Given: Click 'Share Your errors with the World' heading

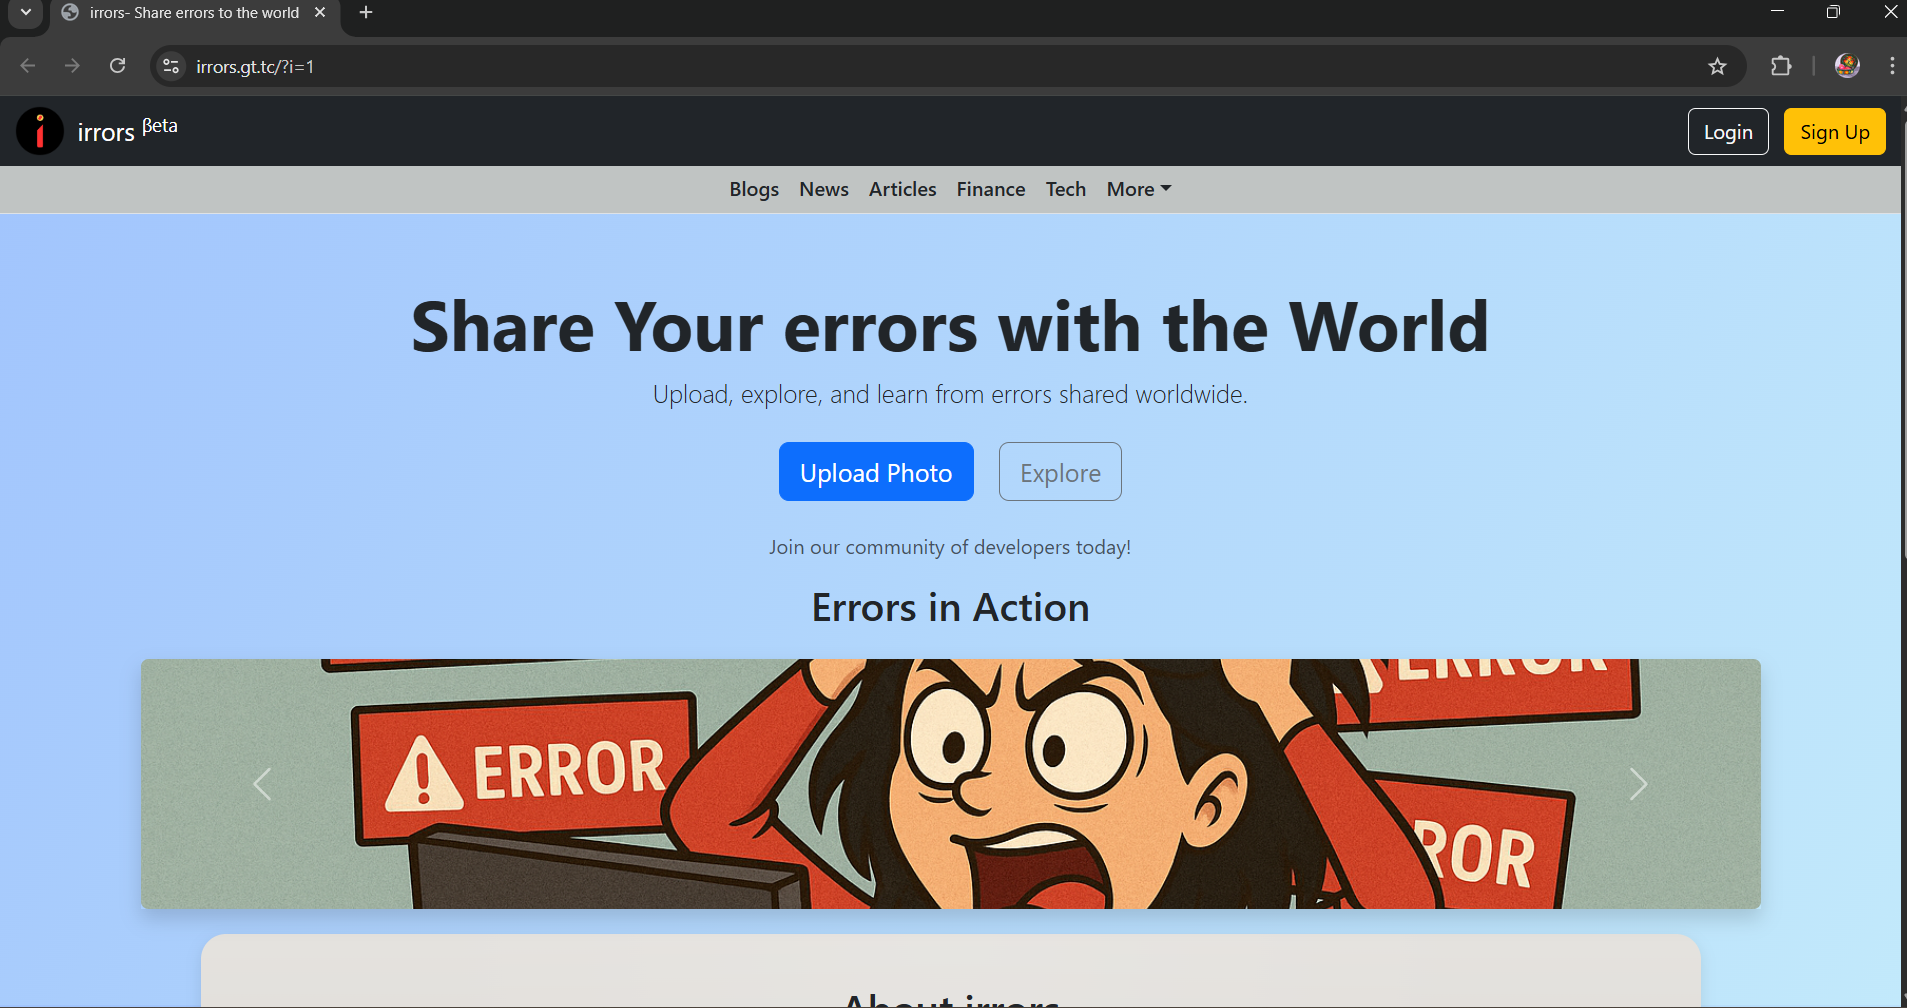Looking at the screenshot, I should point(950,328).
